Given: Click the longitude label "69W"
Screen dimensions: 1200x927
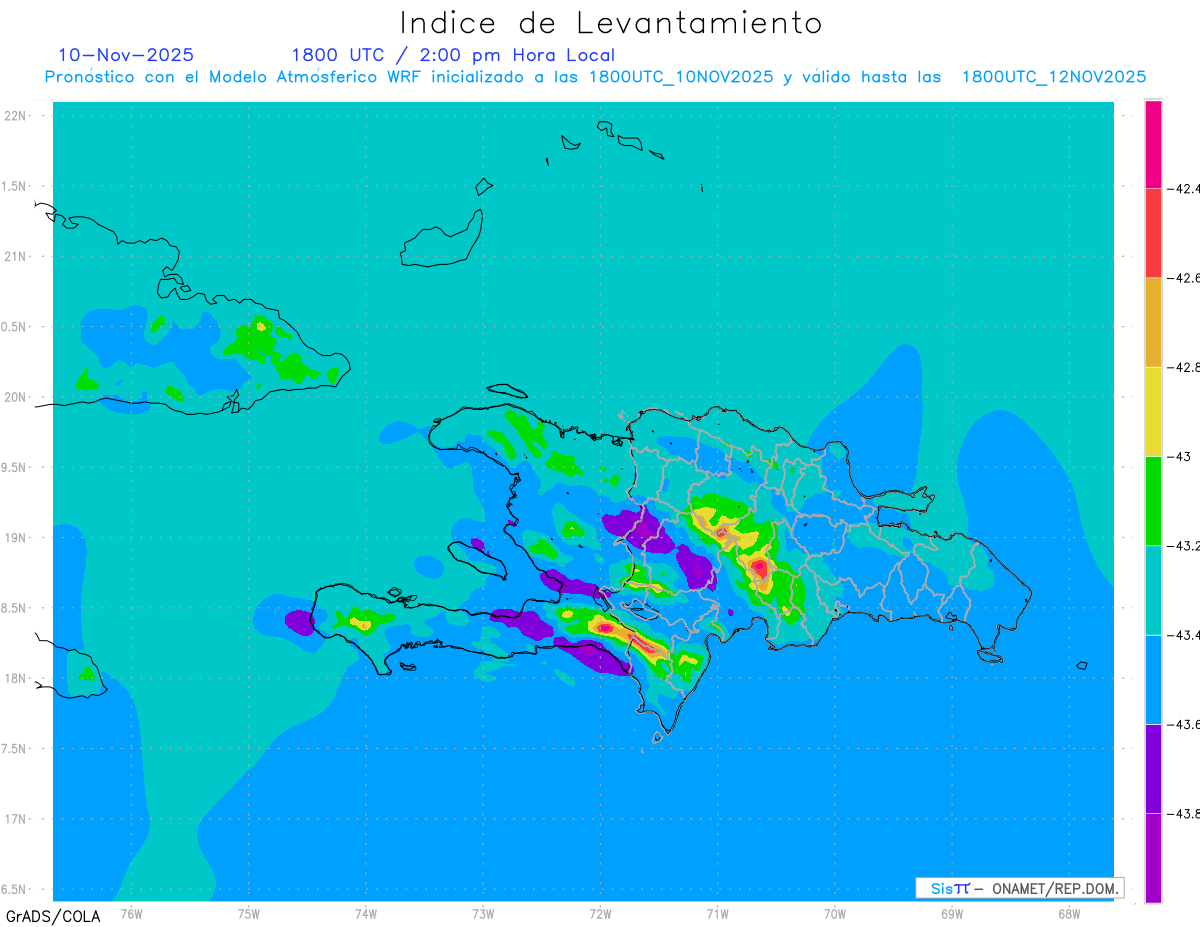Looking at the screenshot, I should click(x=952, y=913).
